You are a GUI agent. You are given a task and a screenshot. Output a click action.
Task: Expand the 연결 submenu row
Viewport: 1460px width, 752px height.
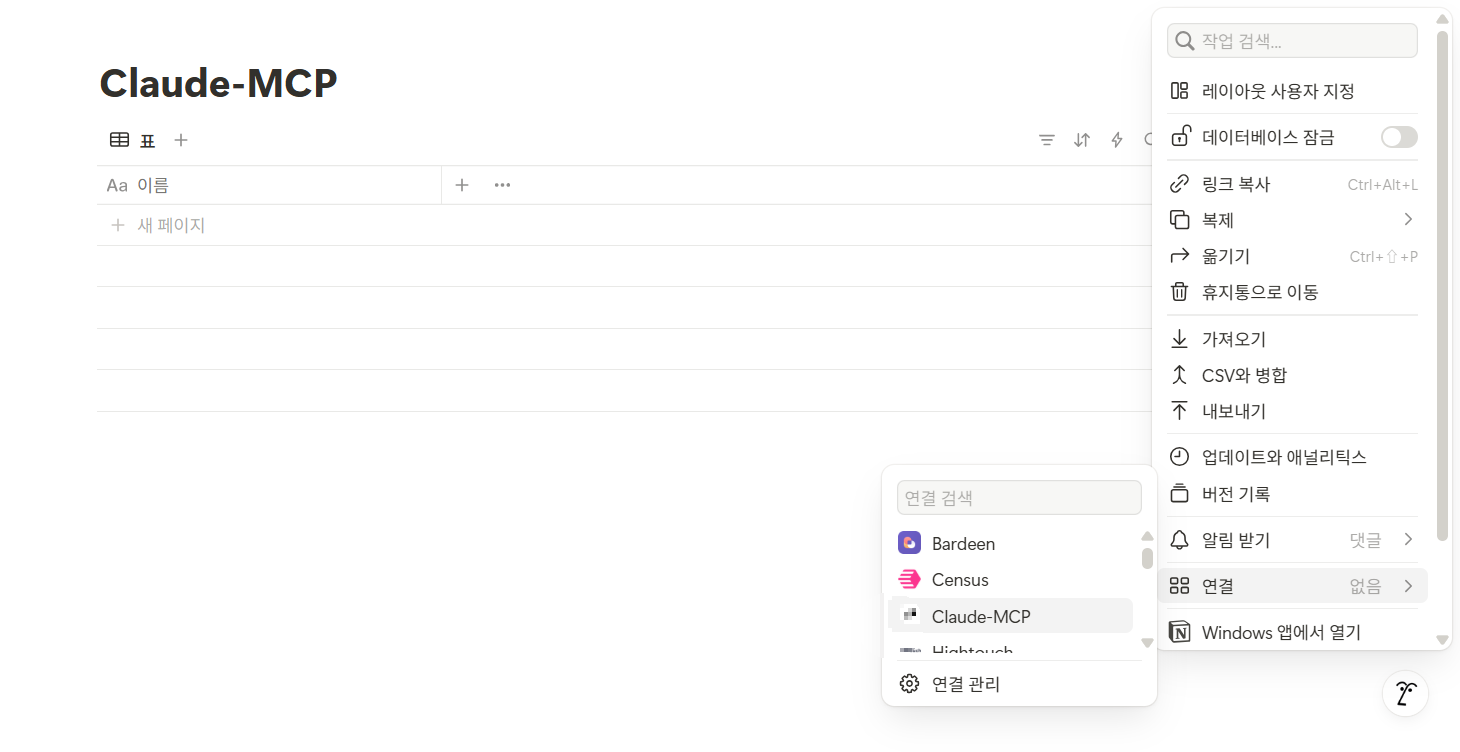click(1292, 586)
